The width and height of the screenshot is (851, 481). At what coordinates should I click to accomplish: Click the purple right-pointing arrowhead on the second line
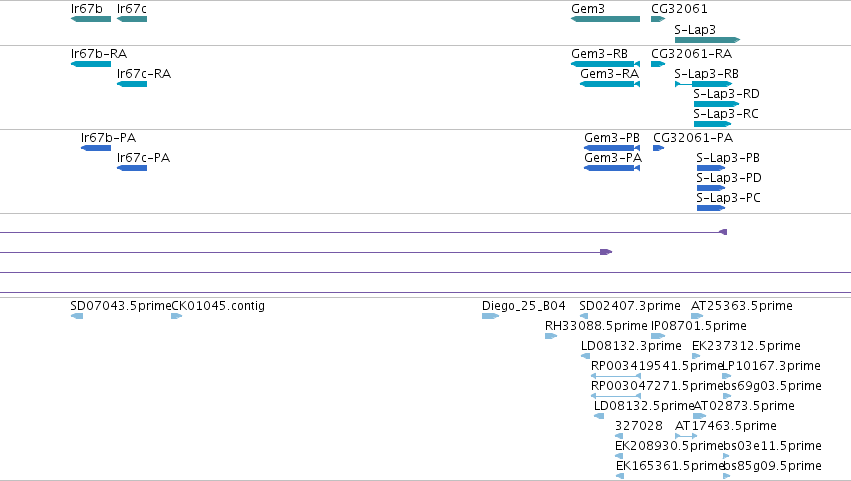[606, 252]
